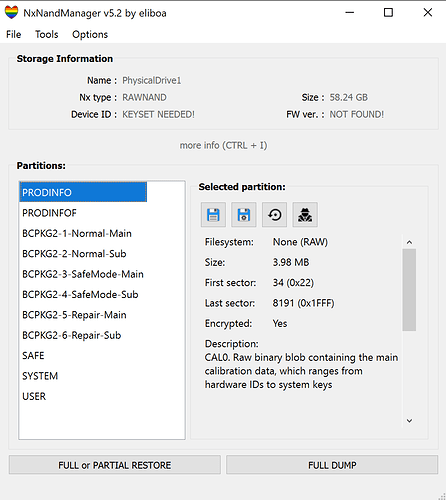Viewport: 446px width, 500px height.
Task: Click the dump partition save icon
Action: coord(213,215)
